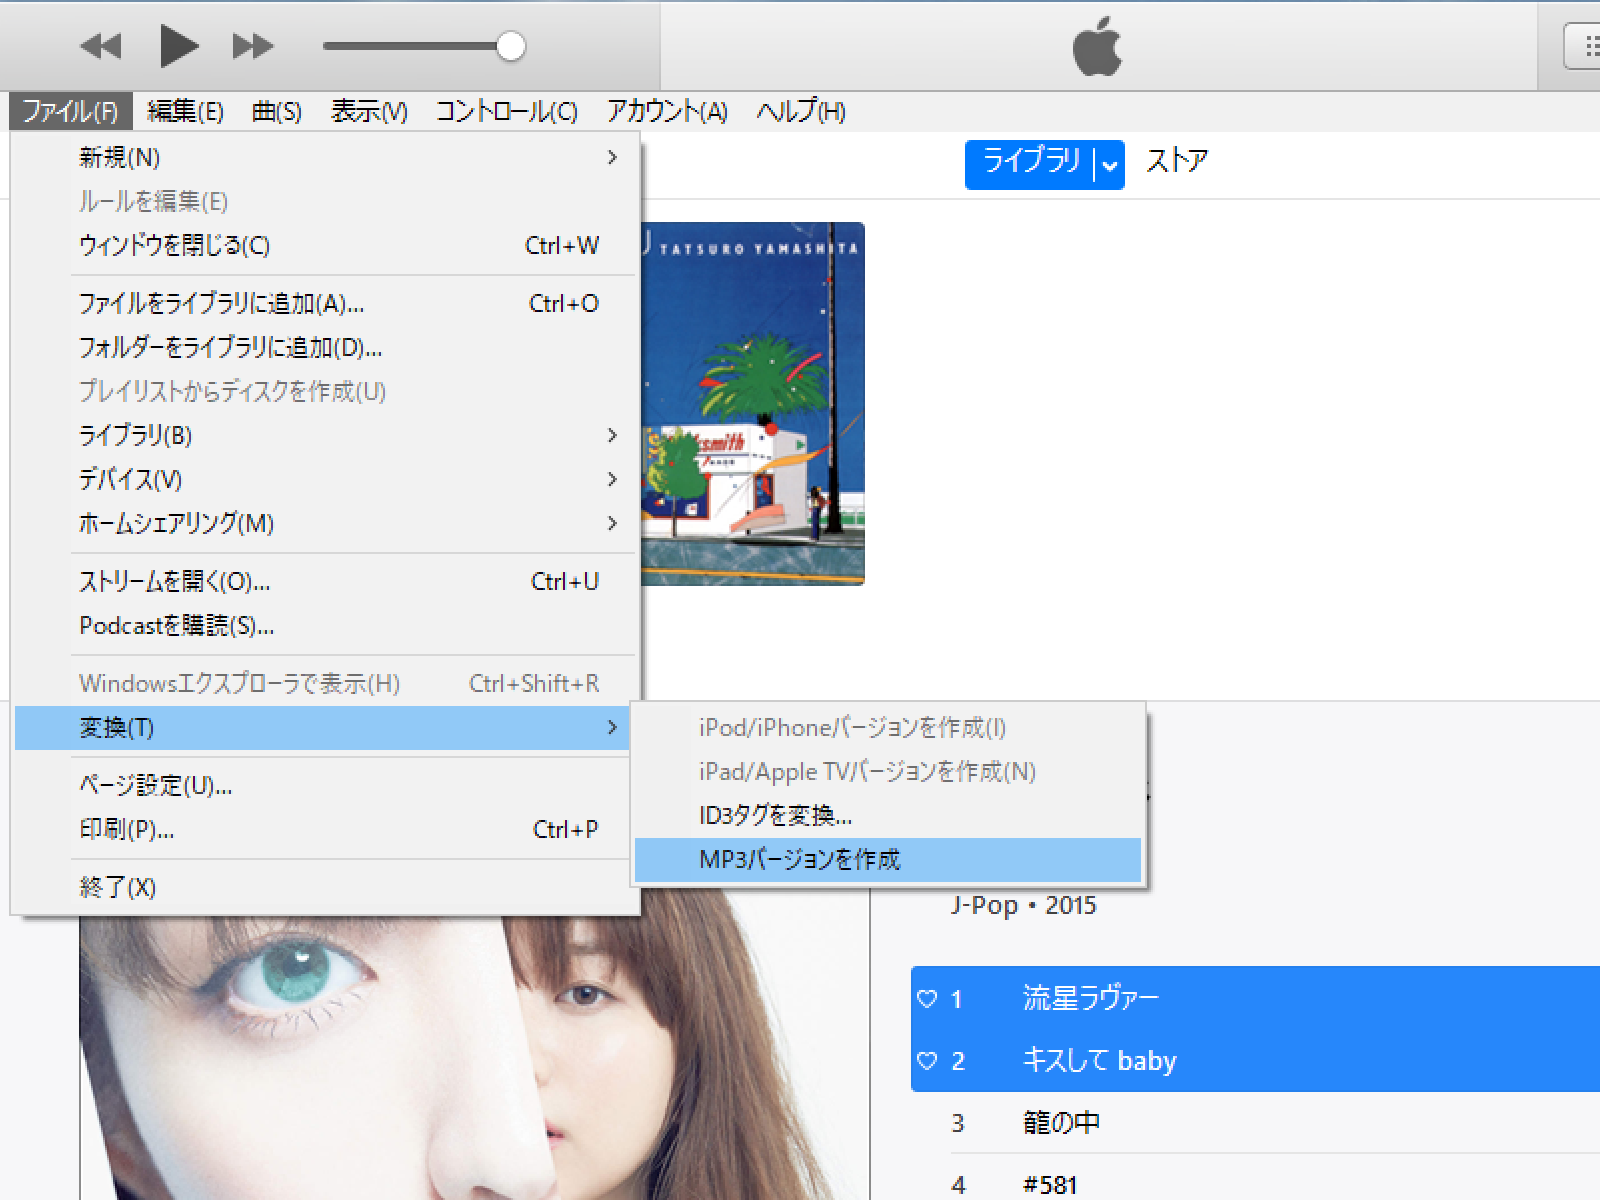Click the J-Pop • 2015 genre text
The image size is (1600, 1200).
point(1023,905)
